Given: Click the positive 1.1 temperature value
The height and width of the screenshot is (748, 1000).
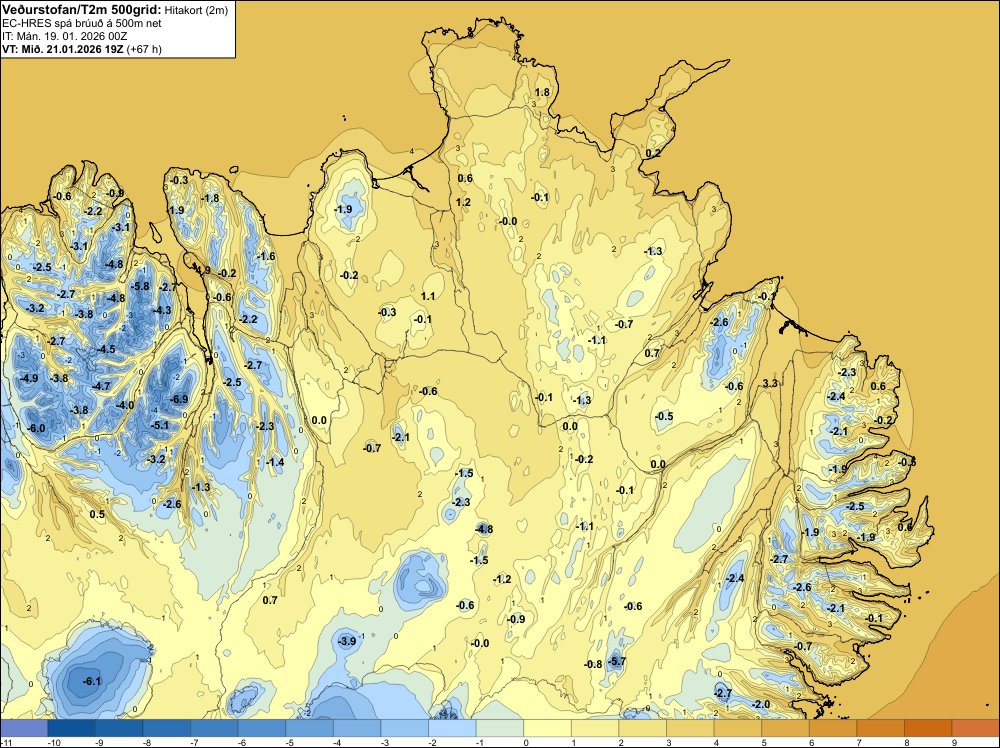Looking at the screenshot, I should 428,296.
